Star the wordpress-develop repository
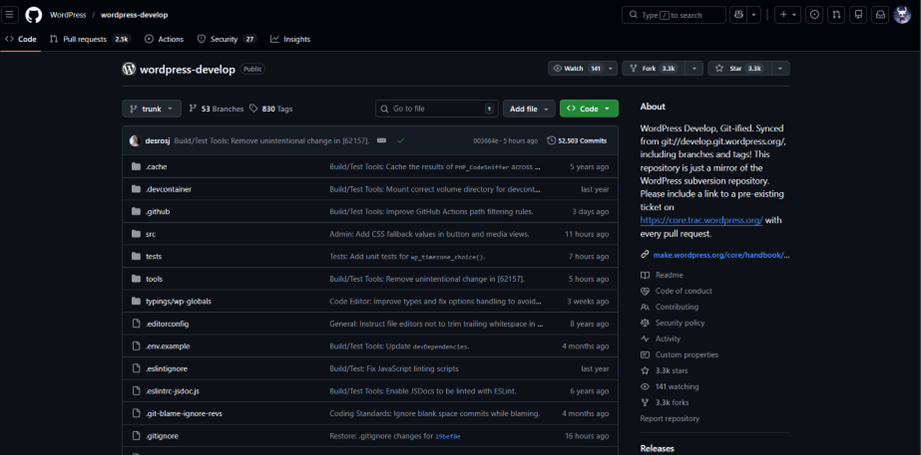Viewport: 921px width, 455px height. click(739, 69)
